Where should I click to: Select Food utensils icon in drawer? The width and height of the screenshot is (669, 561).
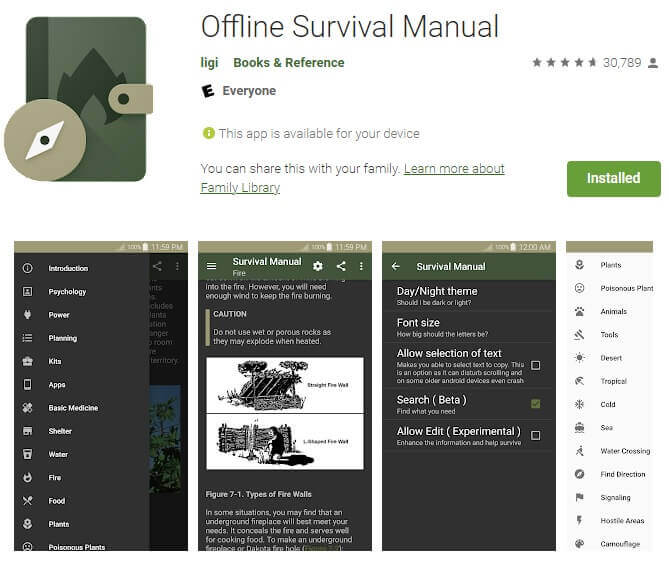27,500
